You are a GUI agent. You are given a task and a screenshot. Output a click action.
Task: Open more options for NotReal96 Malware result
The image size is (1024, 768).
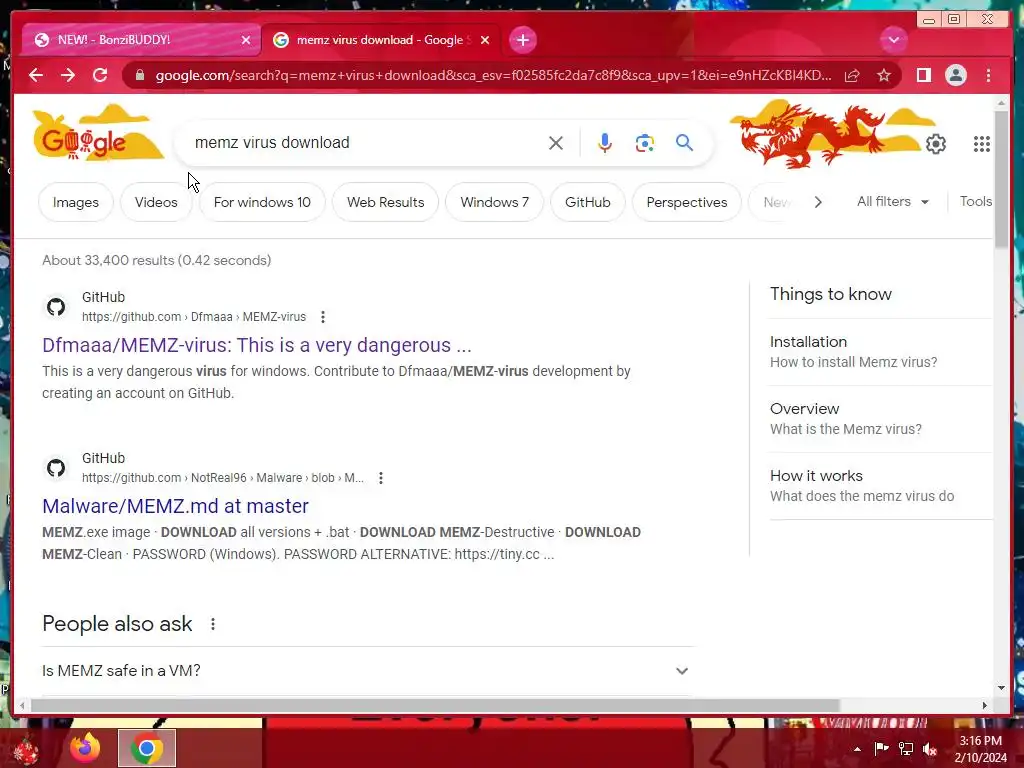click(x=381, y=478)
